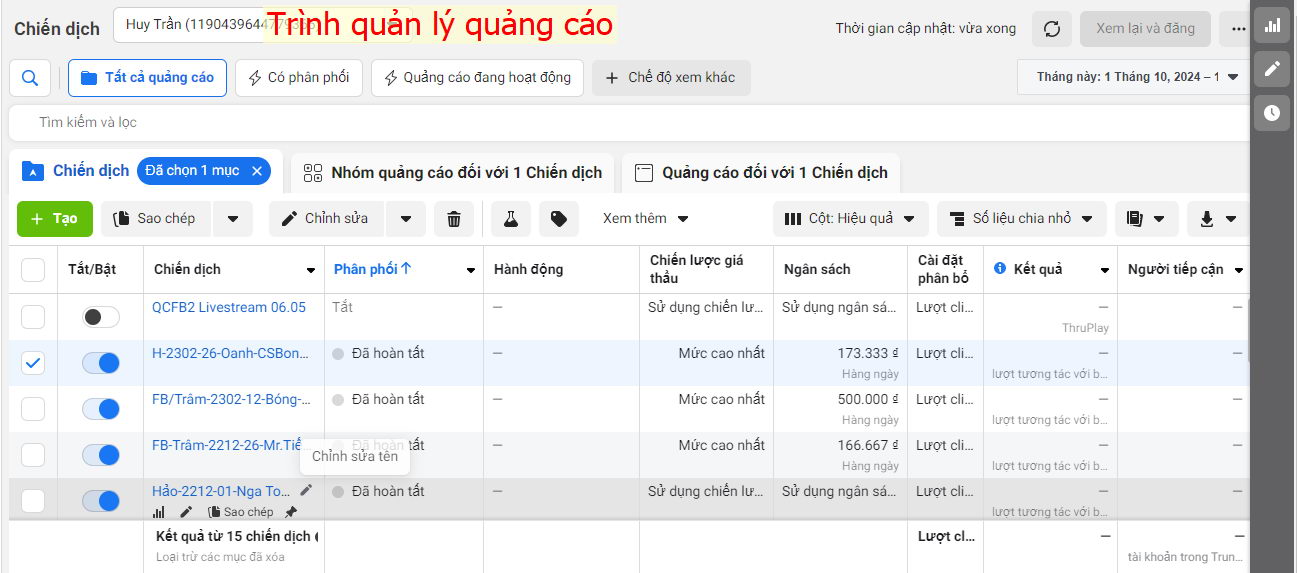The width and height of the screenshot is (1297, 573).
Task: Open Chiến dịch column header menu arrow
Action: click(x=311, y=270)
